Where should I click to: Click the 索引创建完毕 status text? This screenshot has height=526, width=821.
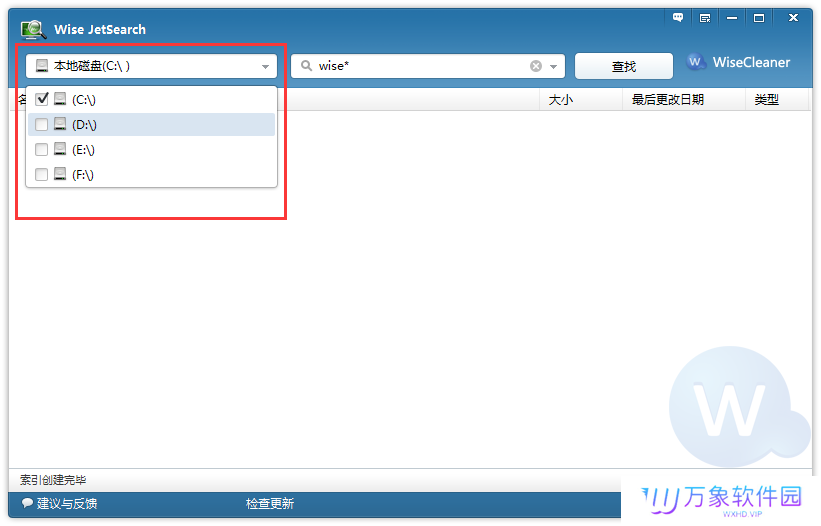53,480
